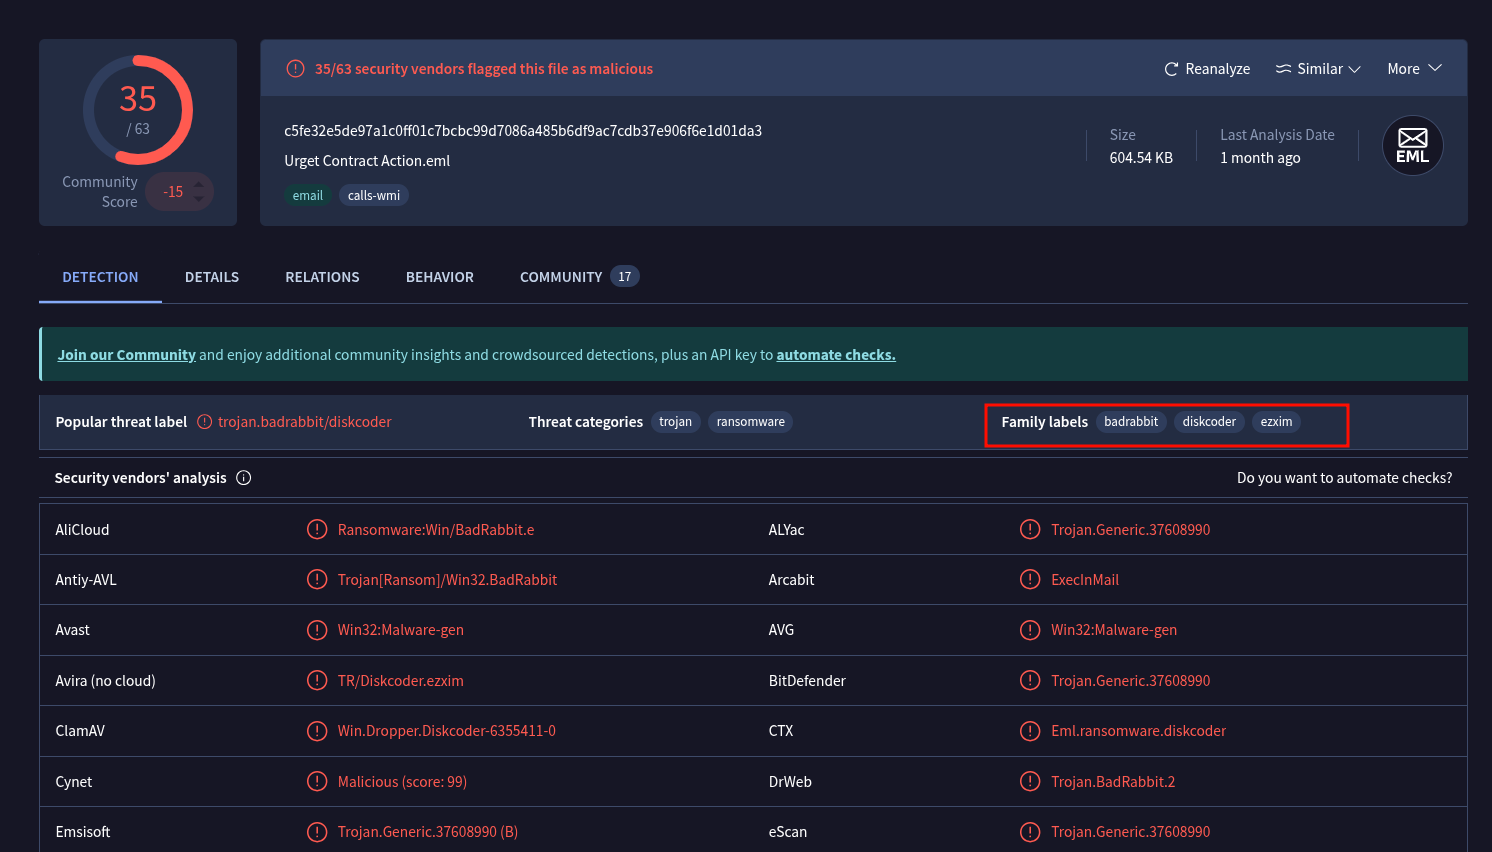
Task: Click the Arcabit detection alert icon
Action: pos(1030,579)
